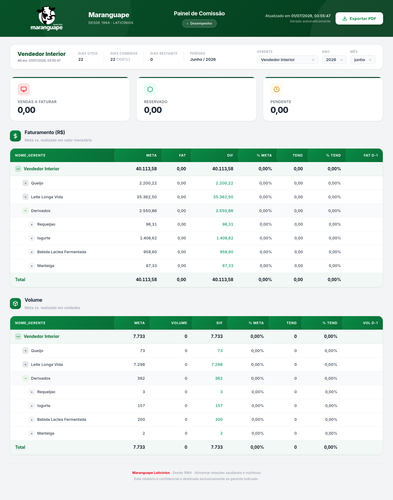Expand Manteiga row in Volume table
Screen dimensions: 393x500
(x=31, y=433)
